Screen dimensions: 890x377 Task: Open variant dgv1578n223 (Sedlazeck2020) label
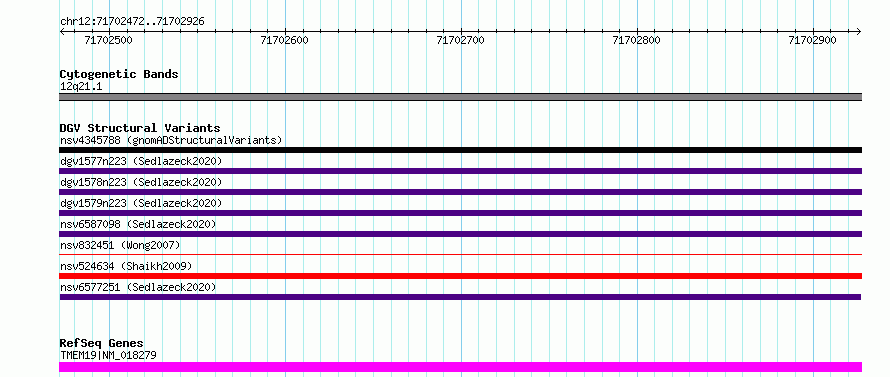pyautogui.click(x=141, y=182)
